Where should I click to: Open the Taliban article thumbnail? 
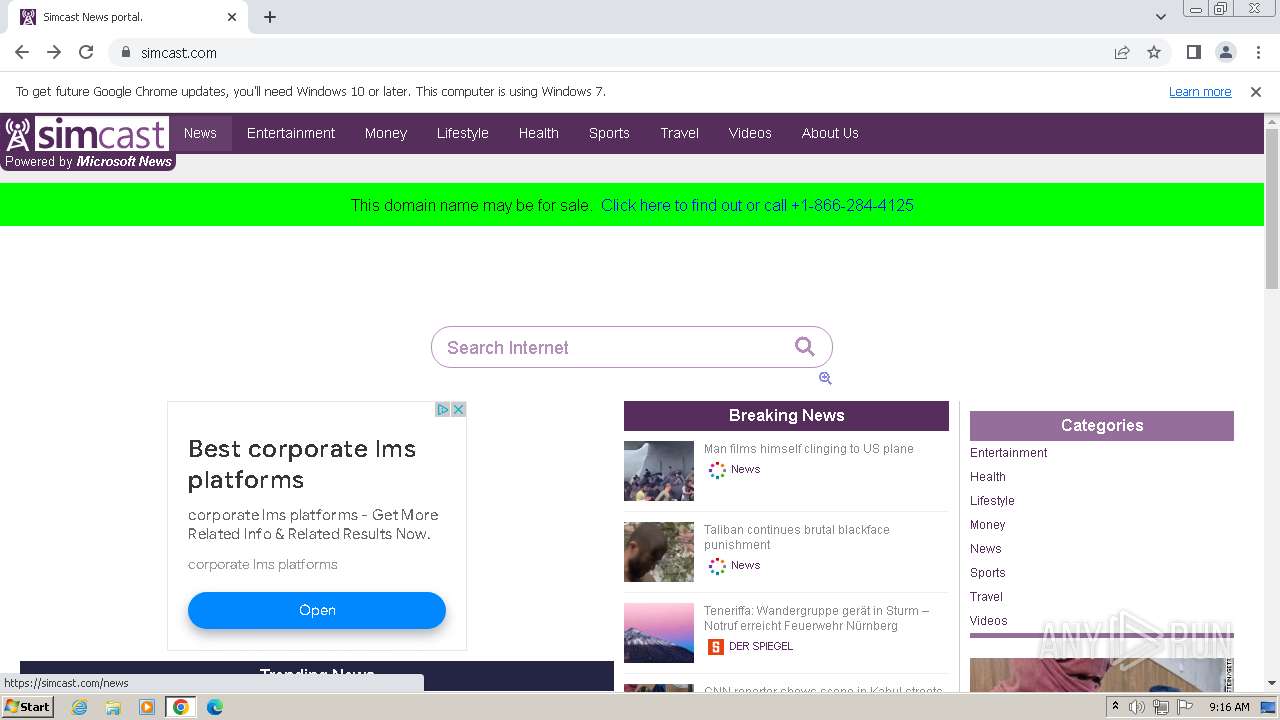(659, 552)
